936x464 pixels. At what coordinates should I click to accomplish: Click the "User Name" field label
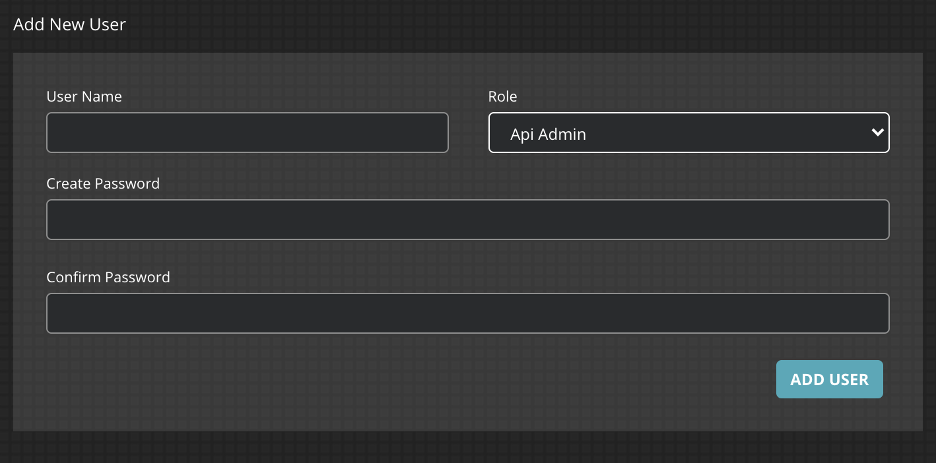pyautogui.click(x=84, y=97)
